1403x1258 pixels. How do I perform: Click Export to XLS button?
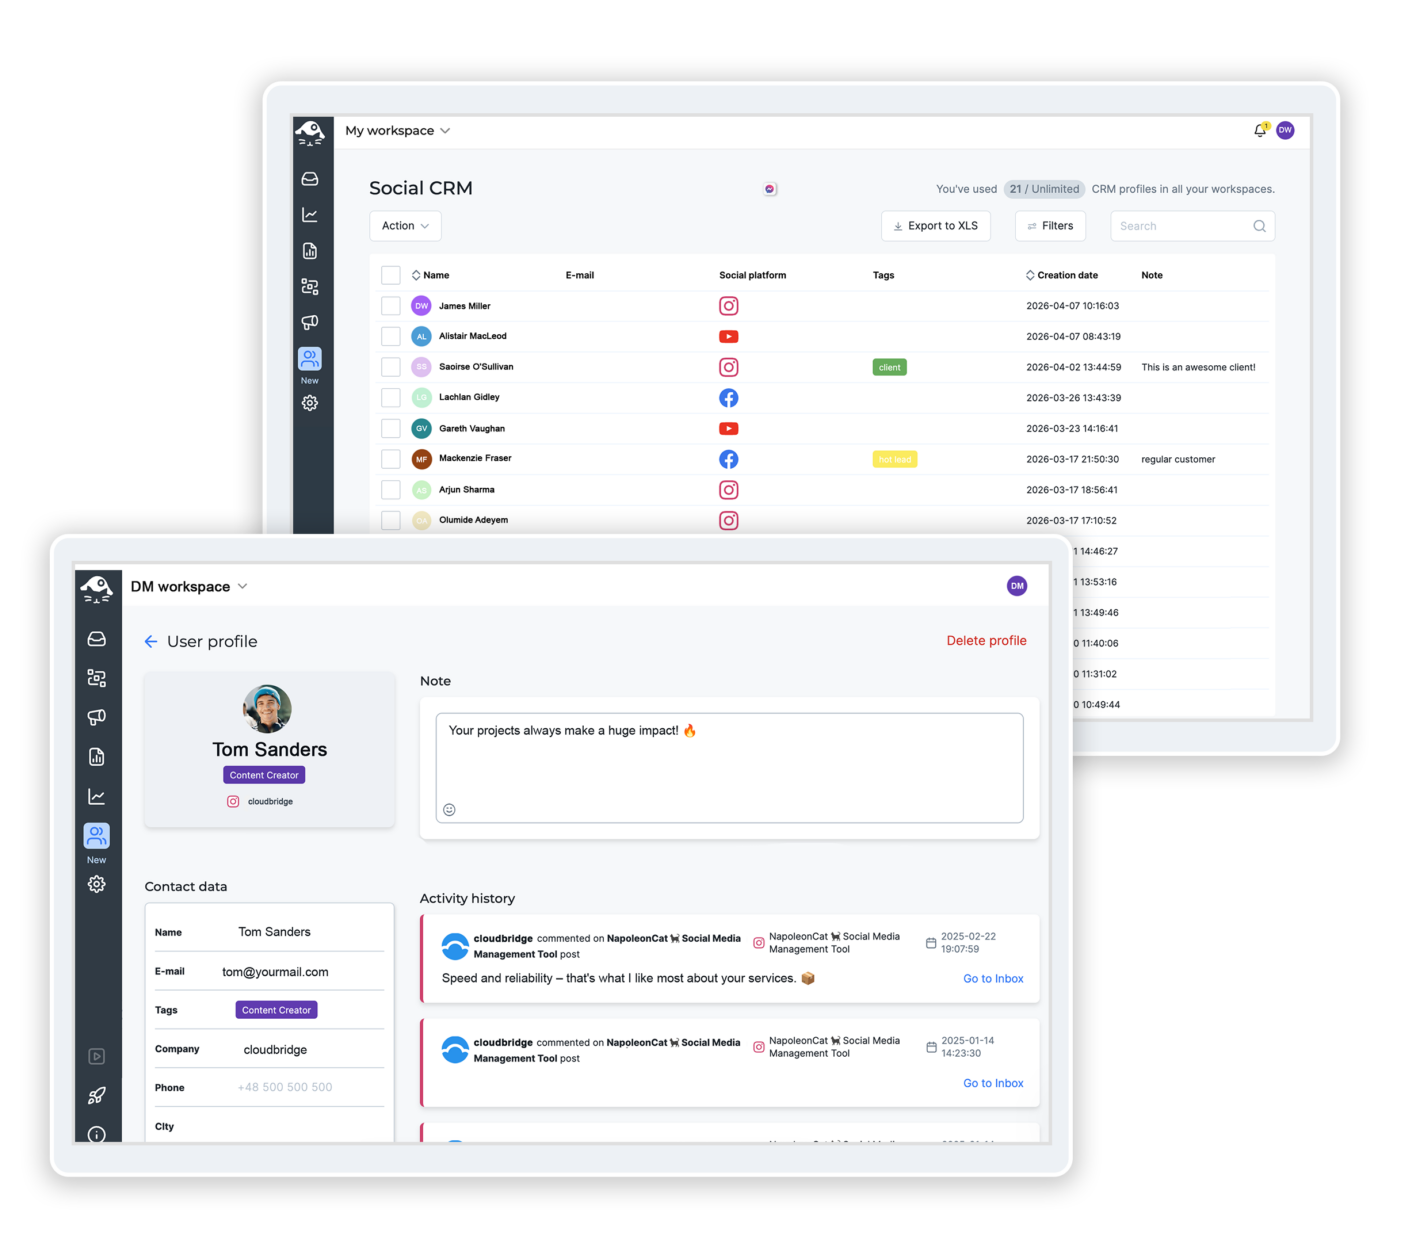click(936, 226)
